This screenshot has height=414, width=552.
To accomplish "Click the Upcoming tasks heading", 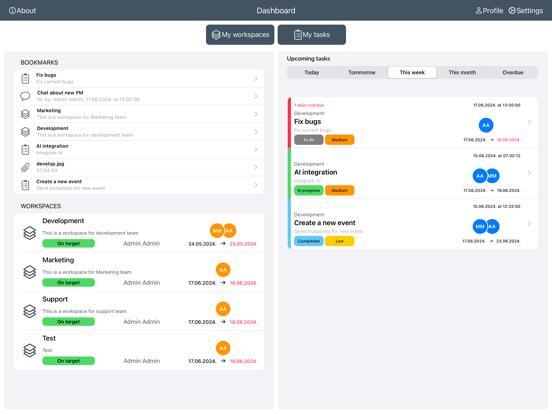I will (x=308, y=58).
